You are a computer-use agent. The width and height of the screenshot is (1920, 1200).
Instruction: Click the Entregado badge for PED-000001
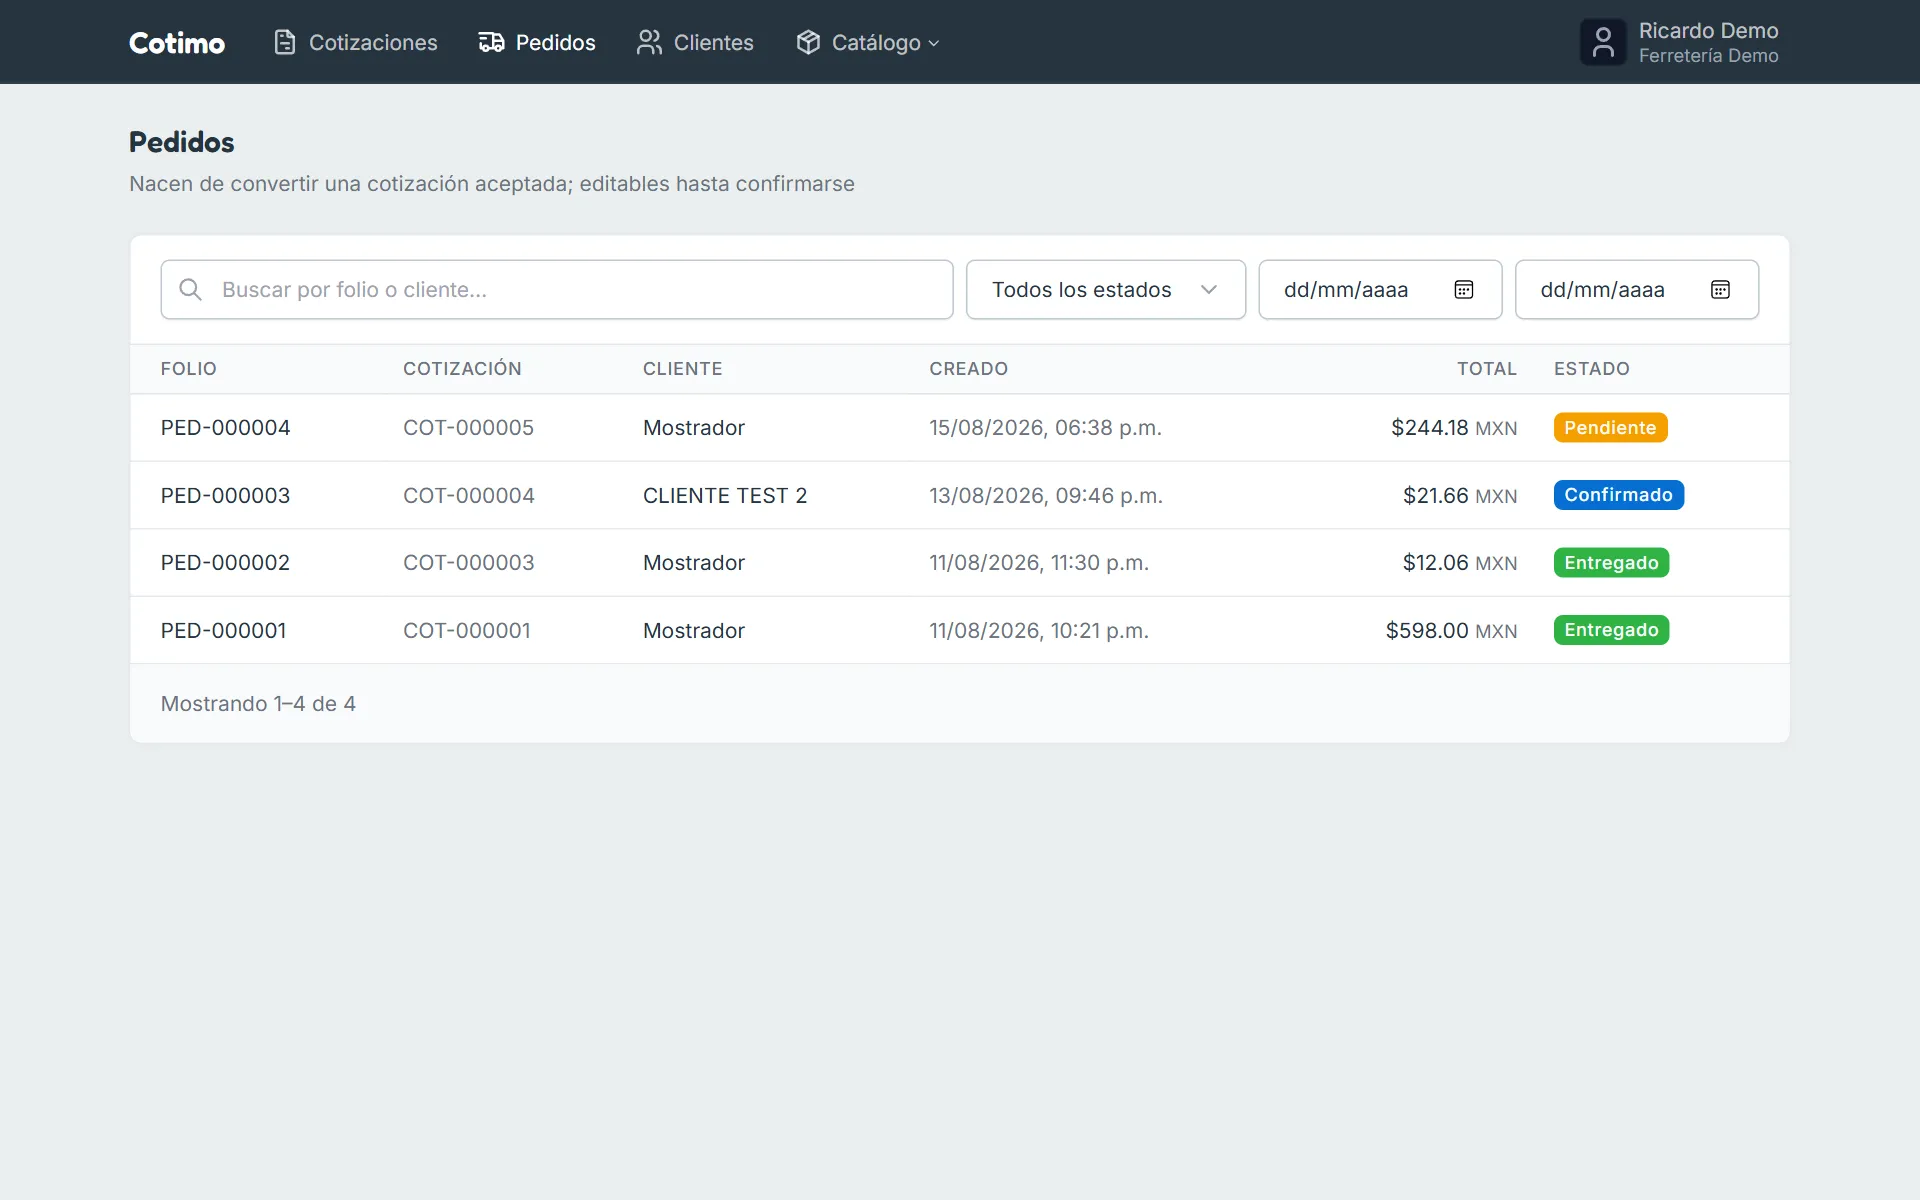coord(1611,630)
